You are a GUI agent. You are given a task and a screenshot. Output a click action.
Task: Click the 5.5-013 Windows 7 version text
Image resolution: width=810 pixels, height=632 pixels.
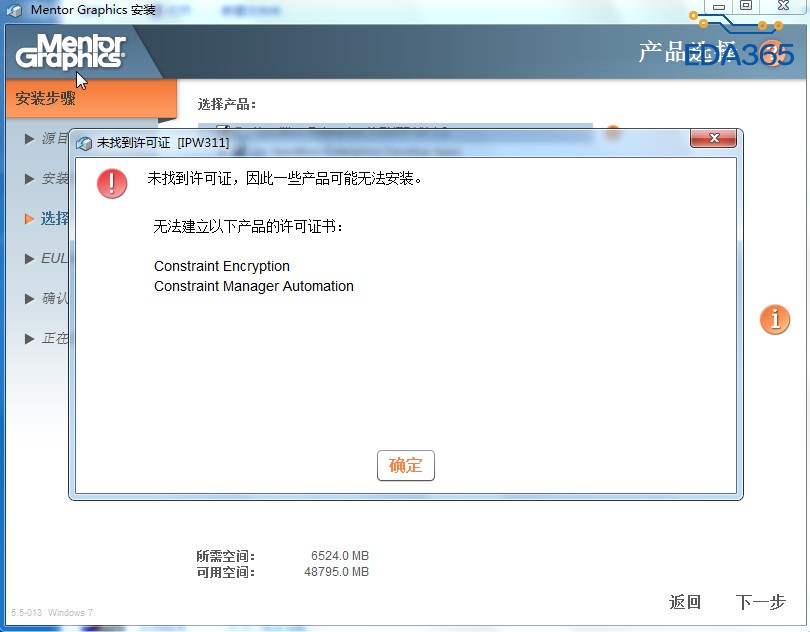[52, 612]
